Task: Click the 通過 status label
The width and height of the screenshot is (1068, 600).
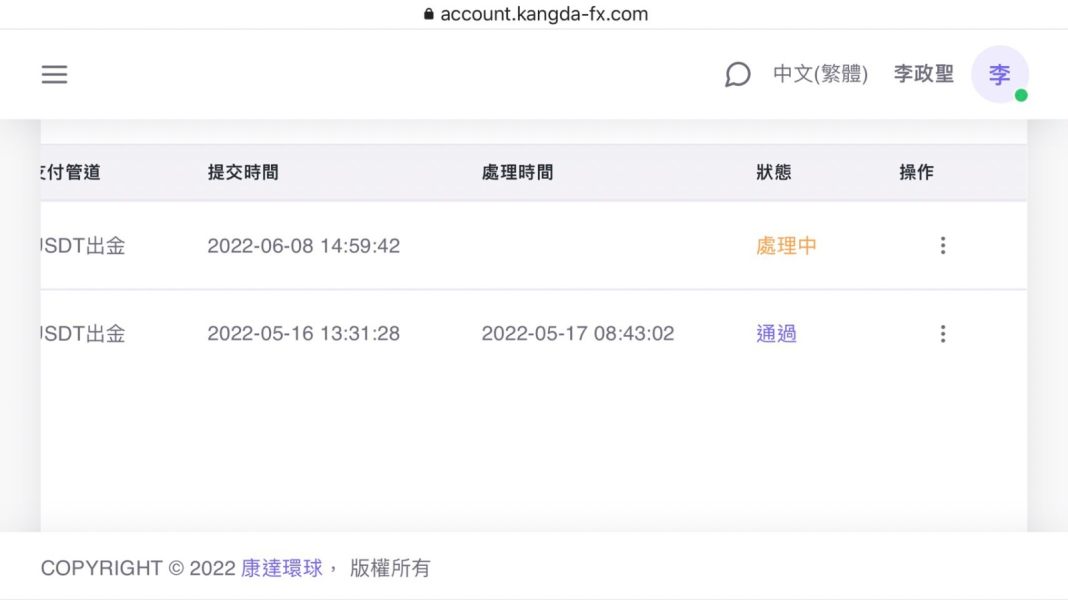Action: pos(776,333)
